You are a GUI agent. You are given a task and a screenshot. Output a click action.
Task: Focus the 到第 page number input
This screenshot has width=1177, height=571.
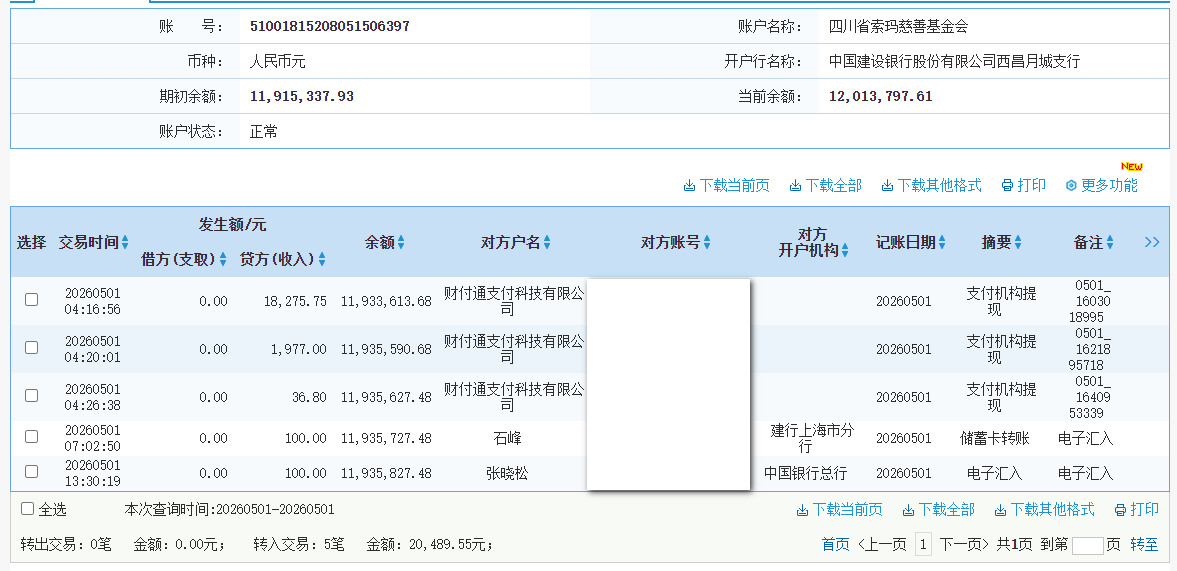(x=1088, y=545)
